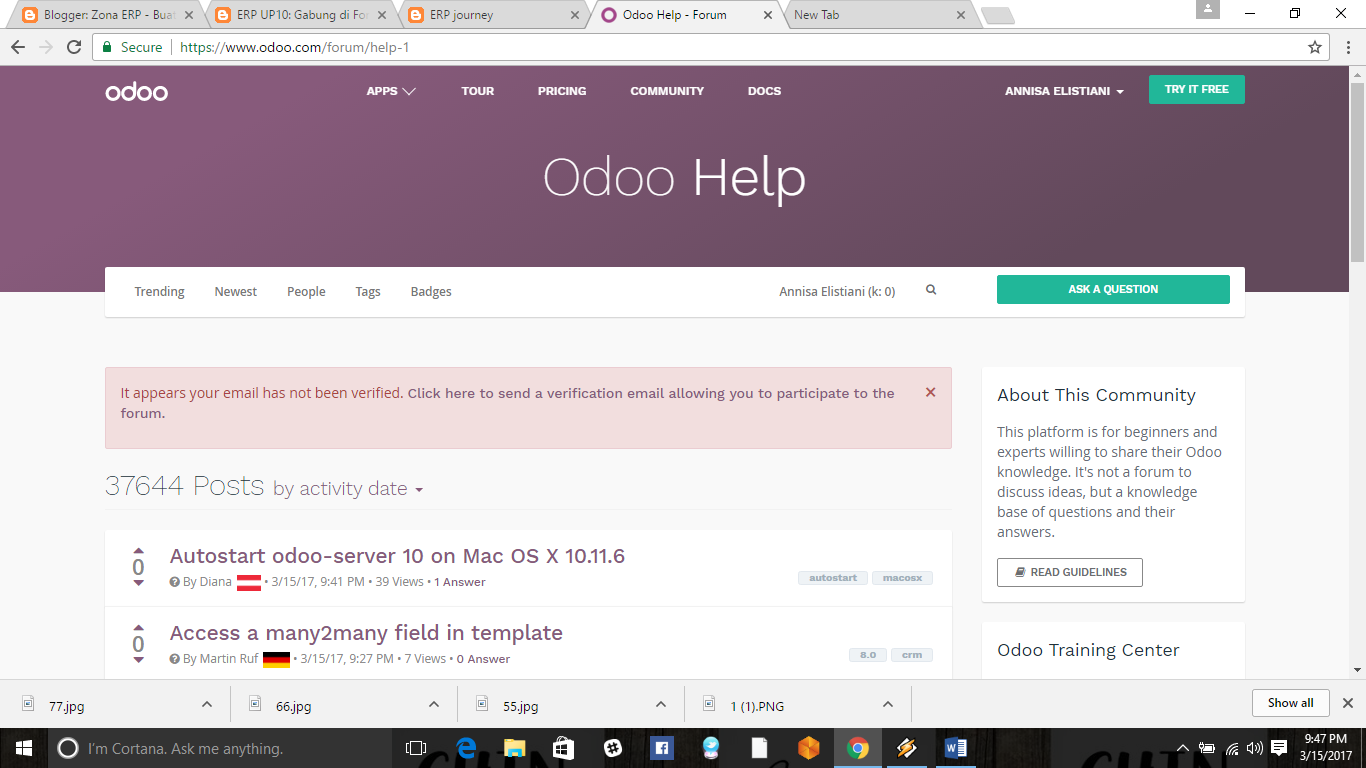Switch to the New Tab browser tab
The image size is (1366, 768).
point(878,15)
